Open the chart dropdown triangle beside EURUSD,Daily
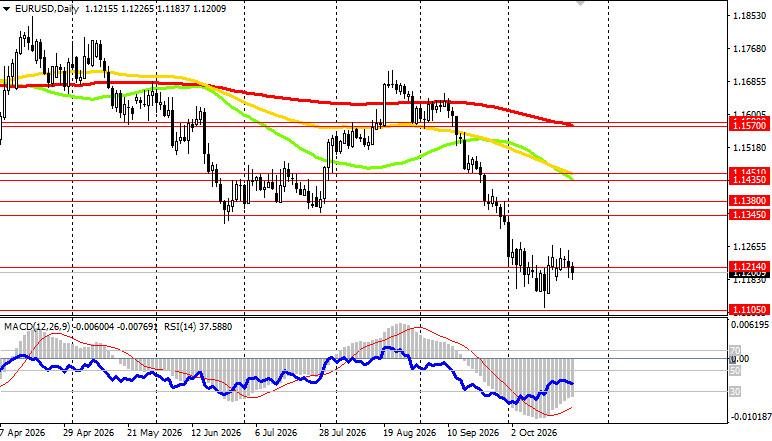This screenshot has height=441, width=772. click(6, 9)
